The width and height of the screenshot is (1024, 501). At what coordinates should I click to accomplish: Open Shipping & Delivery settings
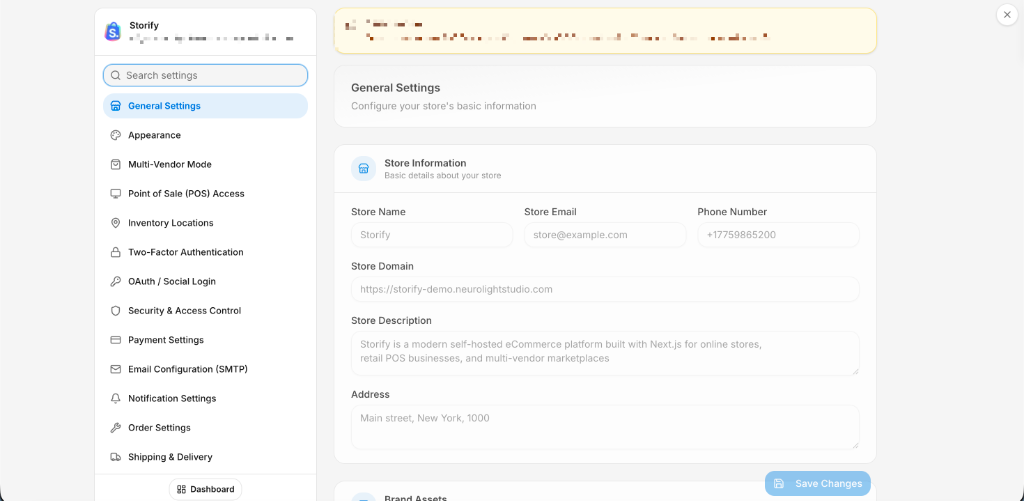click(205, 457)
